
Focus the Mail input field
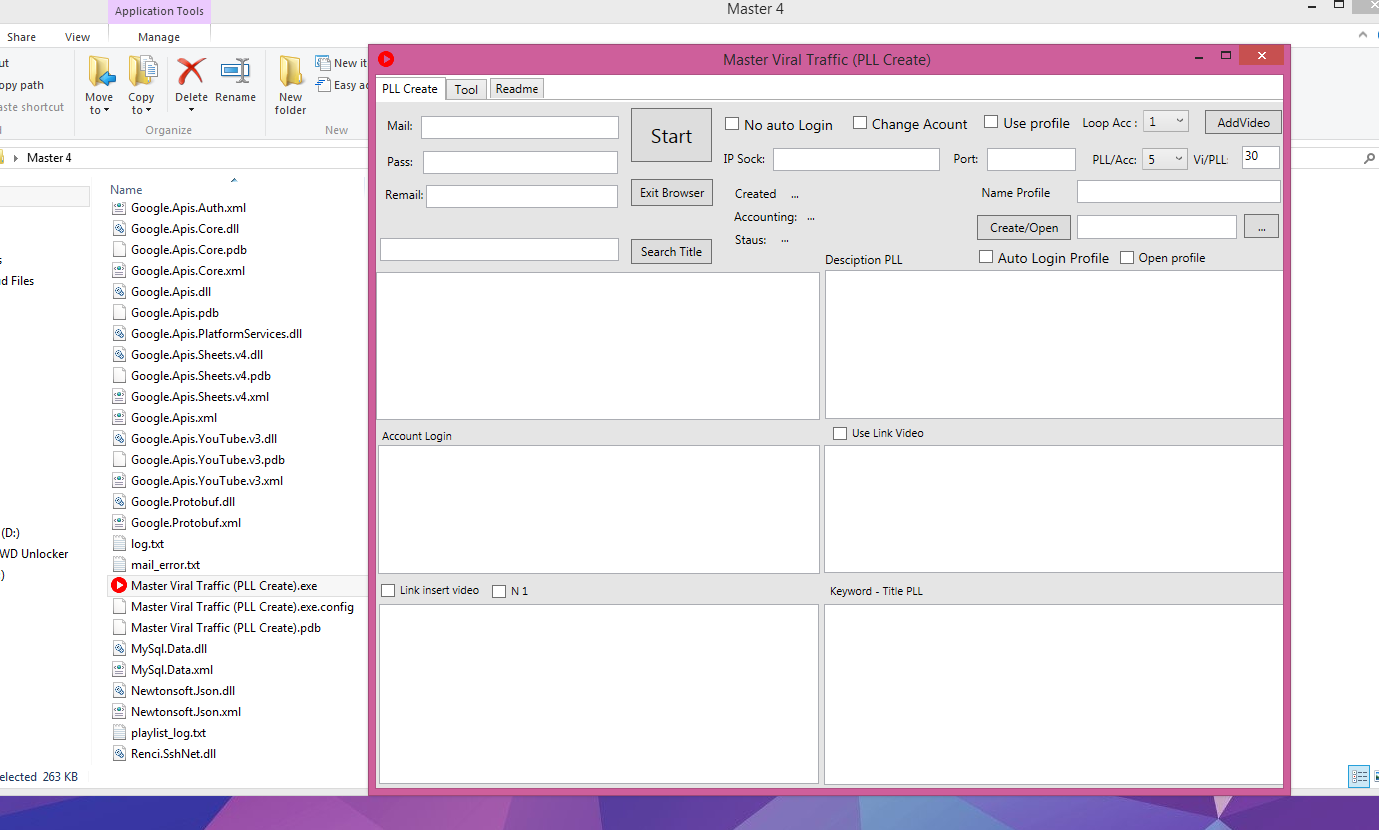point(520,127)
